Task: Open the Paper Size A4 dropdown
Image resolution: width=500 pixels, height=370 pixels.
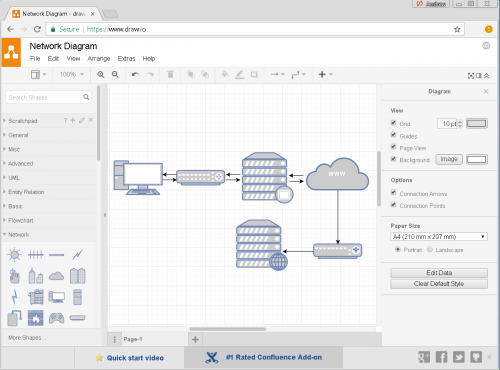Action: click(x=439, y=237)
